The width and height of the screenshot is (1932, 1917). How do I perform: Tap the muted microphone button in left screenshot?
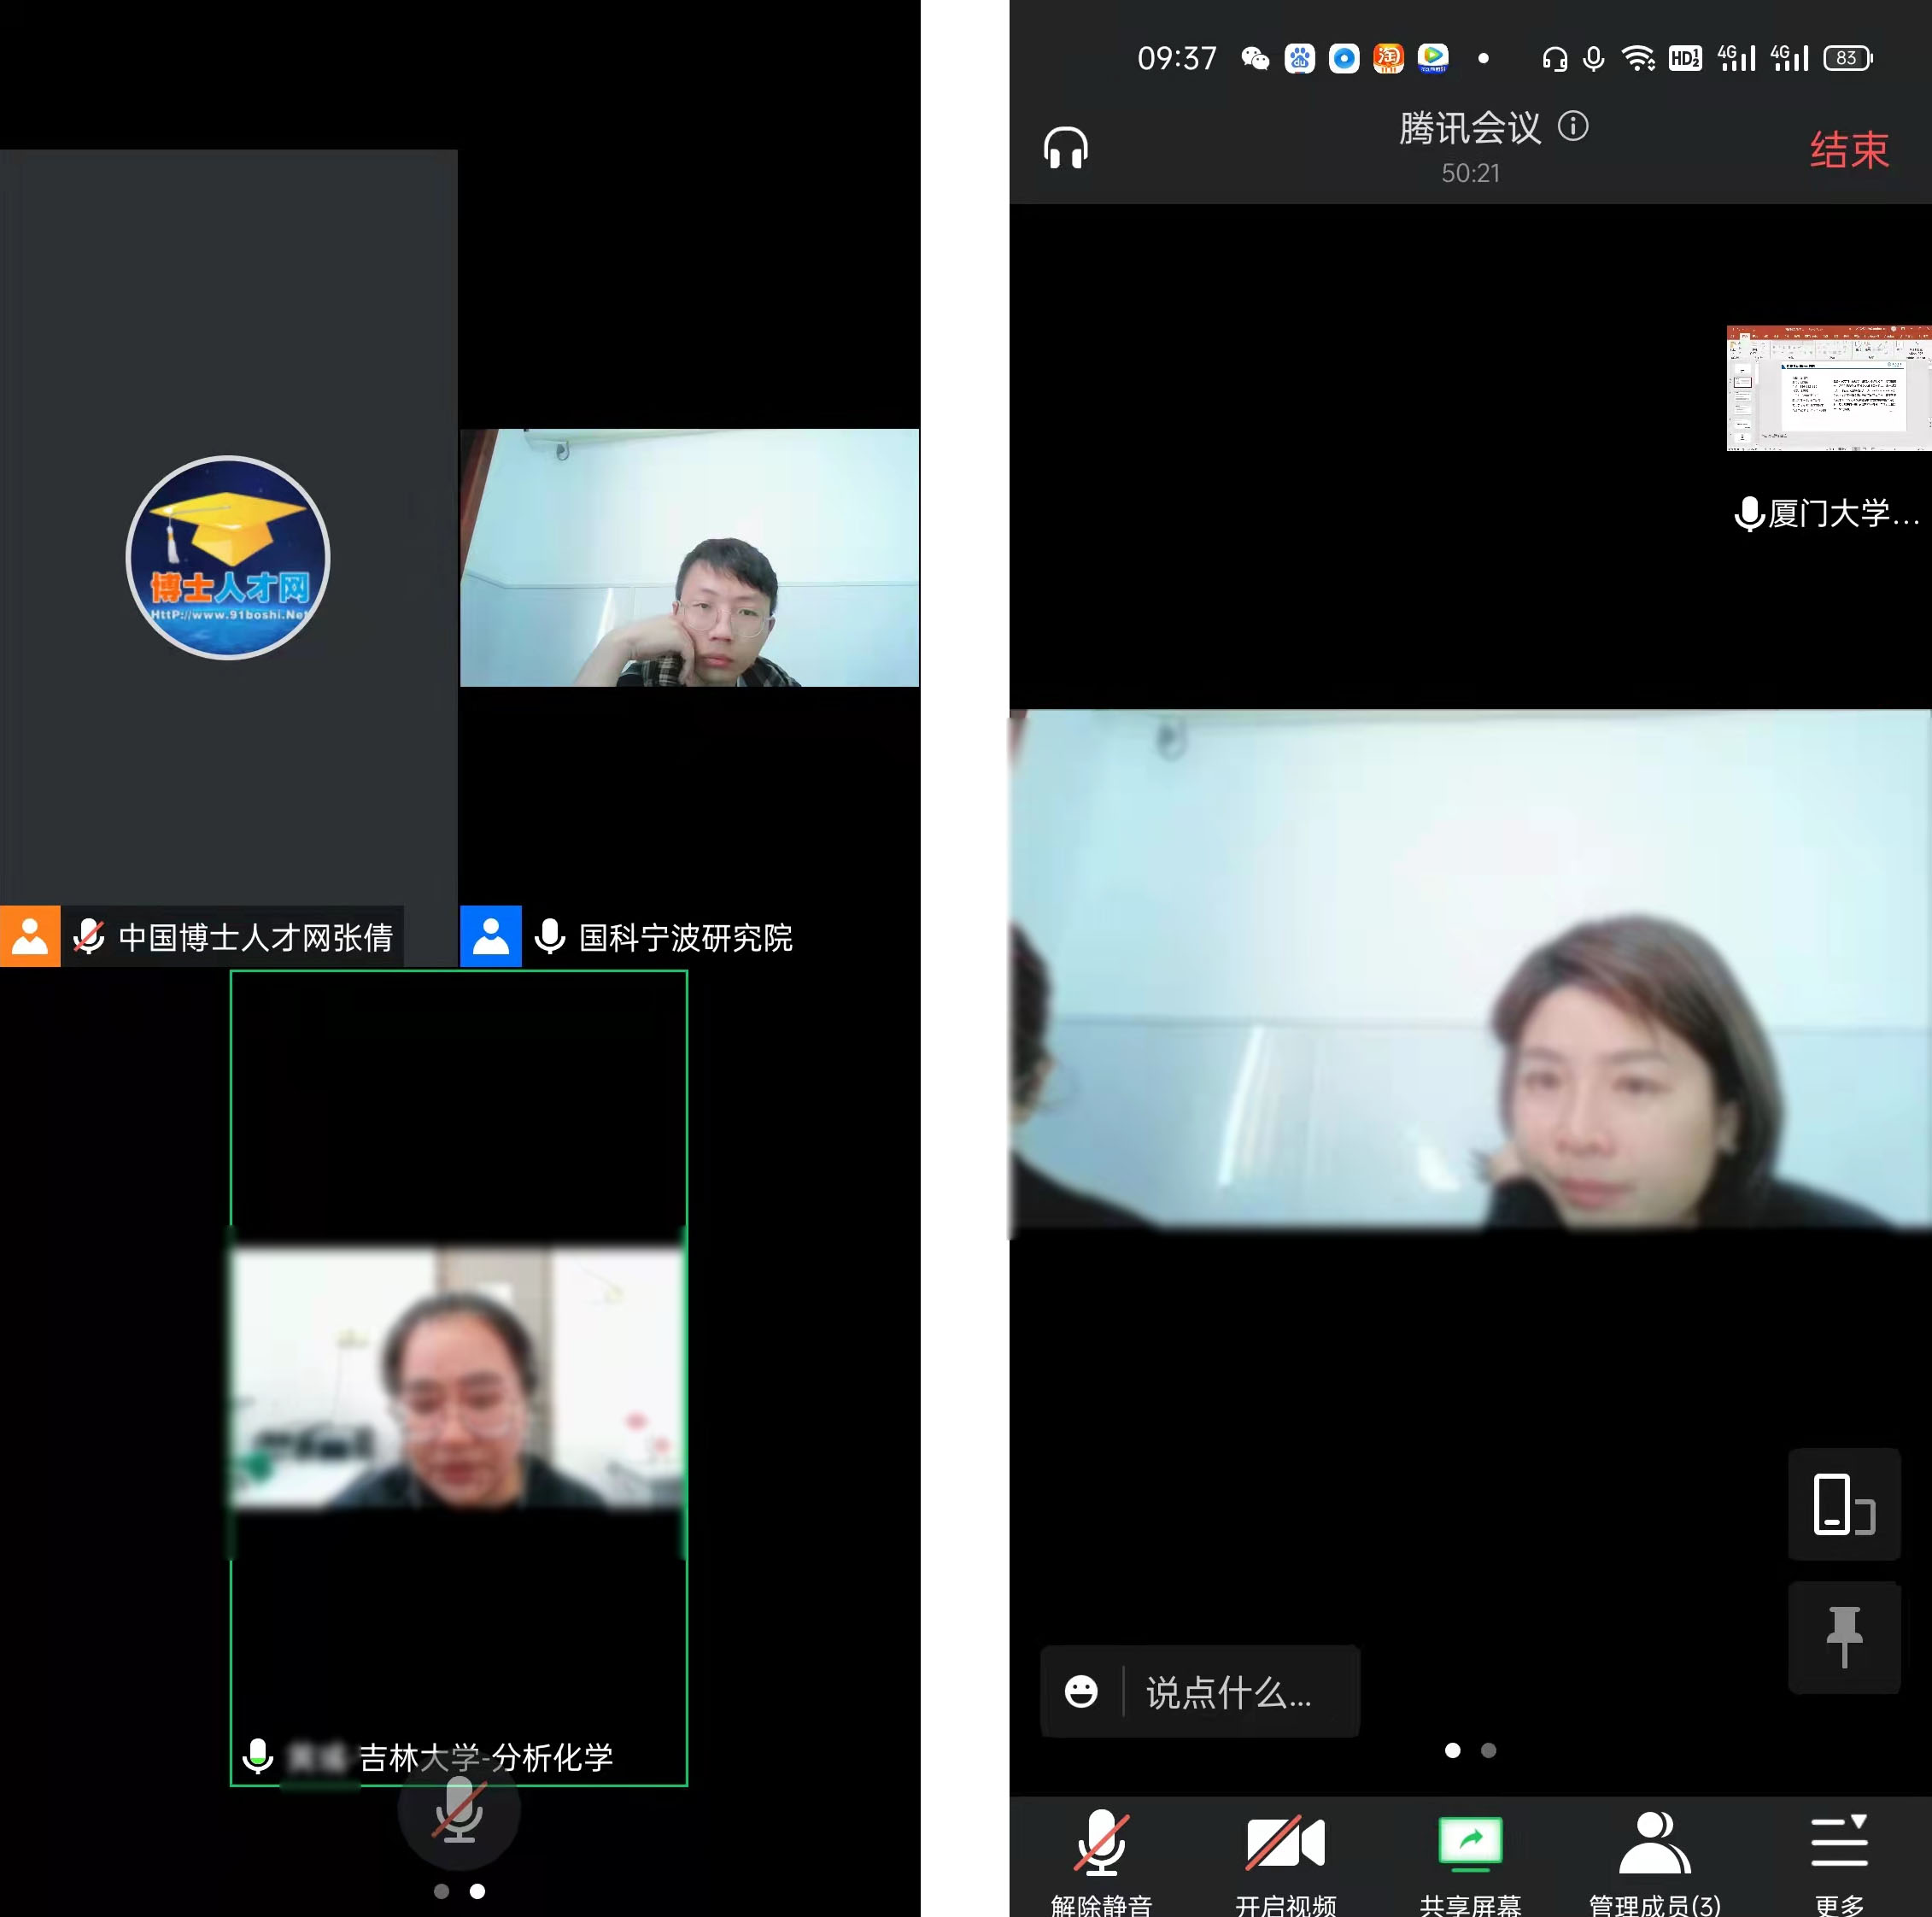pyautogui.click(x=459, y=1810)
